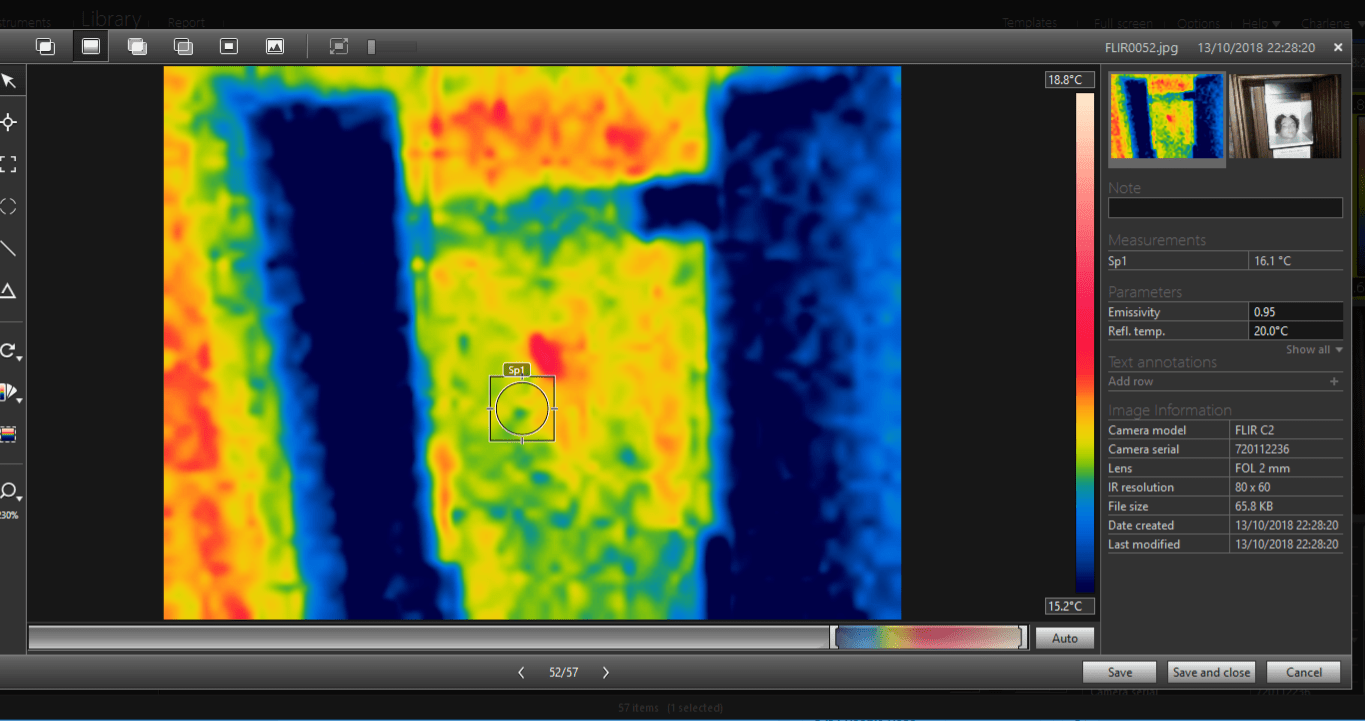Open the zoom level dropdown

tap(11, 491)
